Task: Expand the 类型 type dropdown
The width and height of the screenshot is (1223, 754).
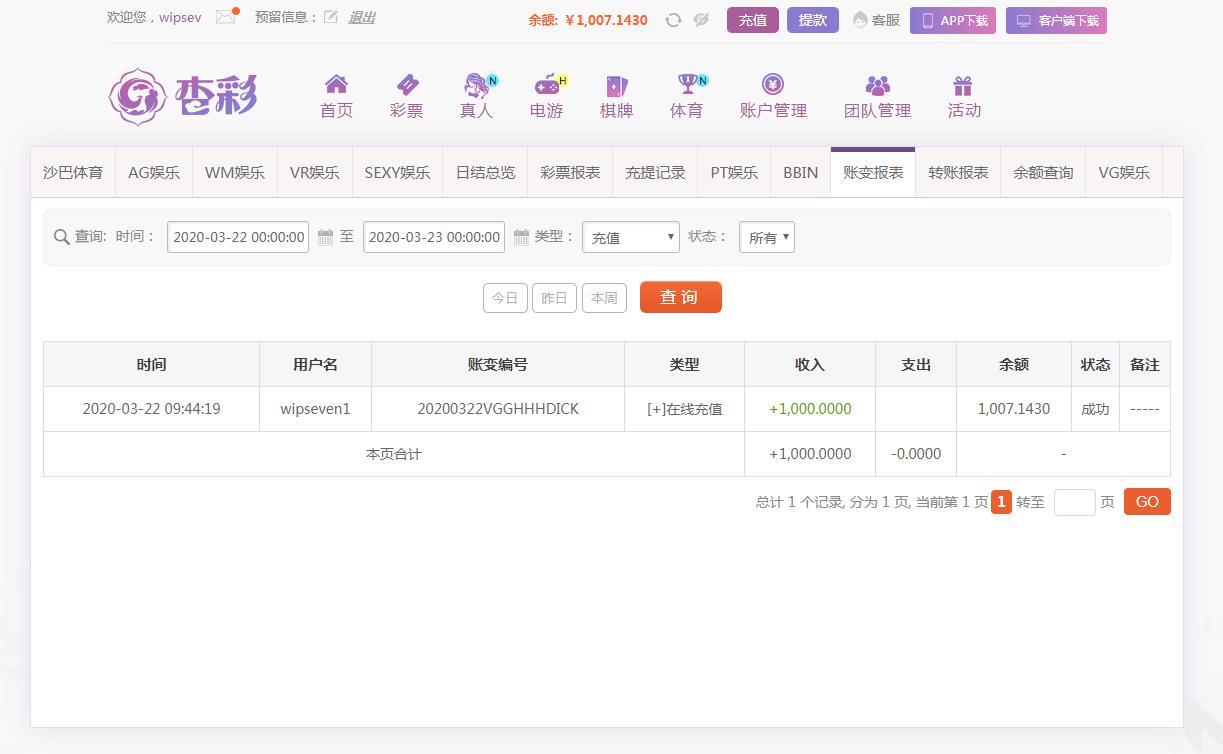Action: point(630,237)
